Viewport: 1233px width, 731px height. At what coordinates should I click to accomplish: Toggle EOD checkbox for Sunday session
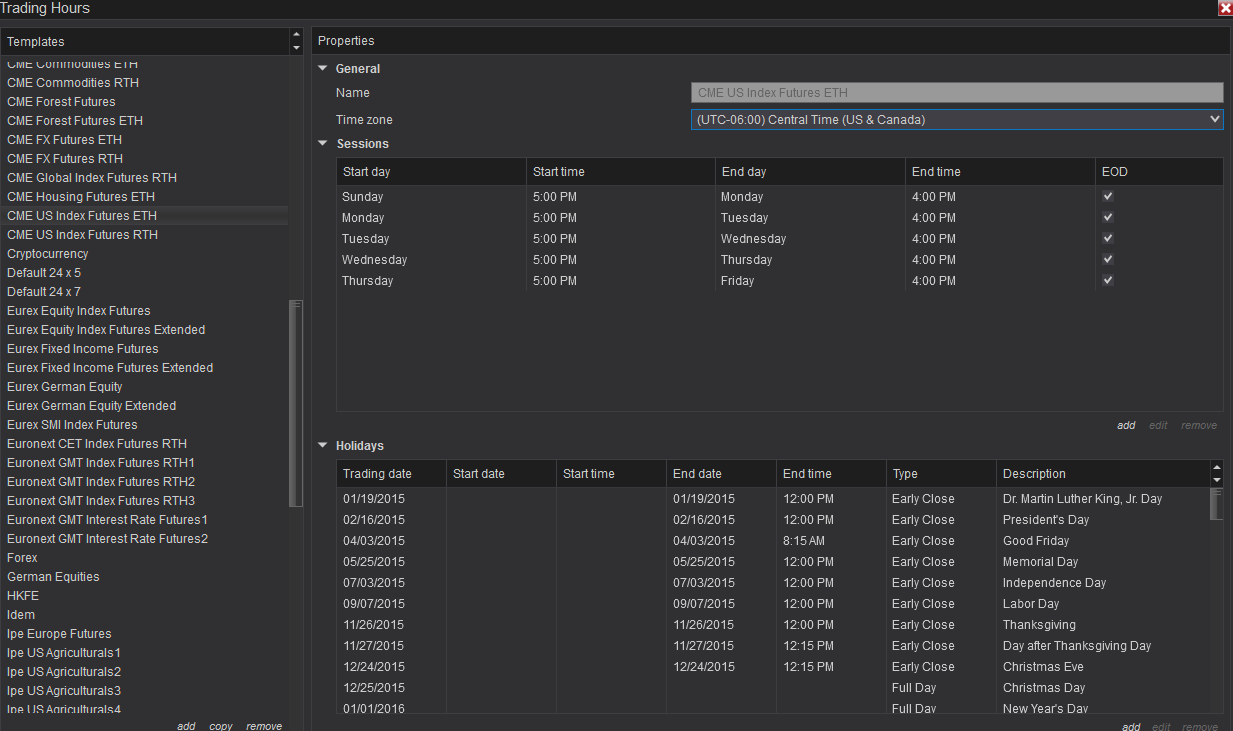(x=1108, y=197)
